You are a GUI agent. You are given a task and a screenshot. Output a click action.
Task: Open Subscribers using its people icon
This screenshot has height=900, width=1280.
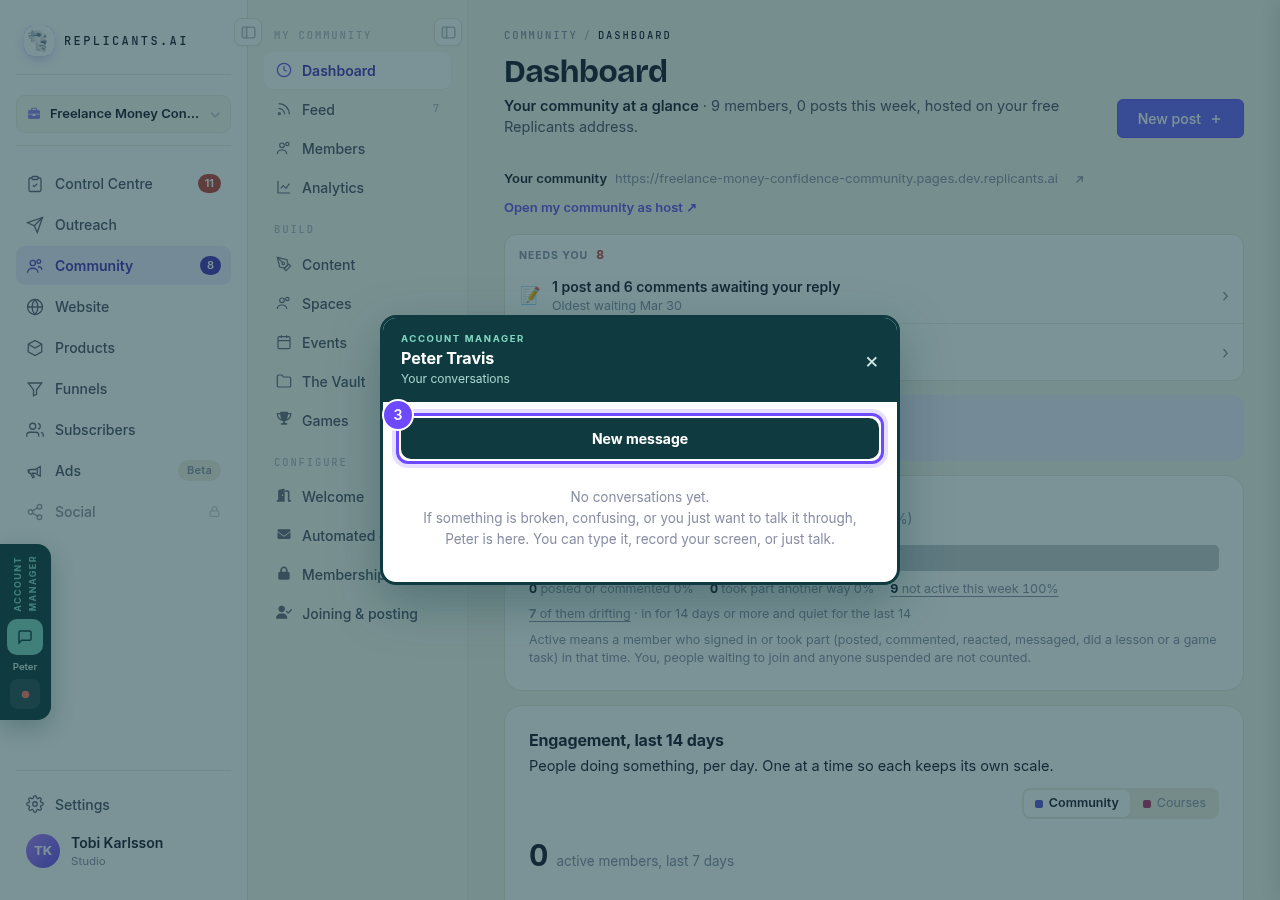[35, 430]
